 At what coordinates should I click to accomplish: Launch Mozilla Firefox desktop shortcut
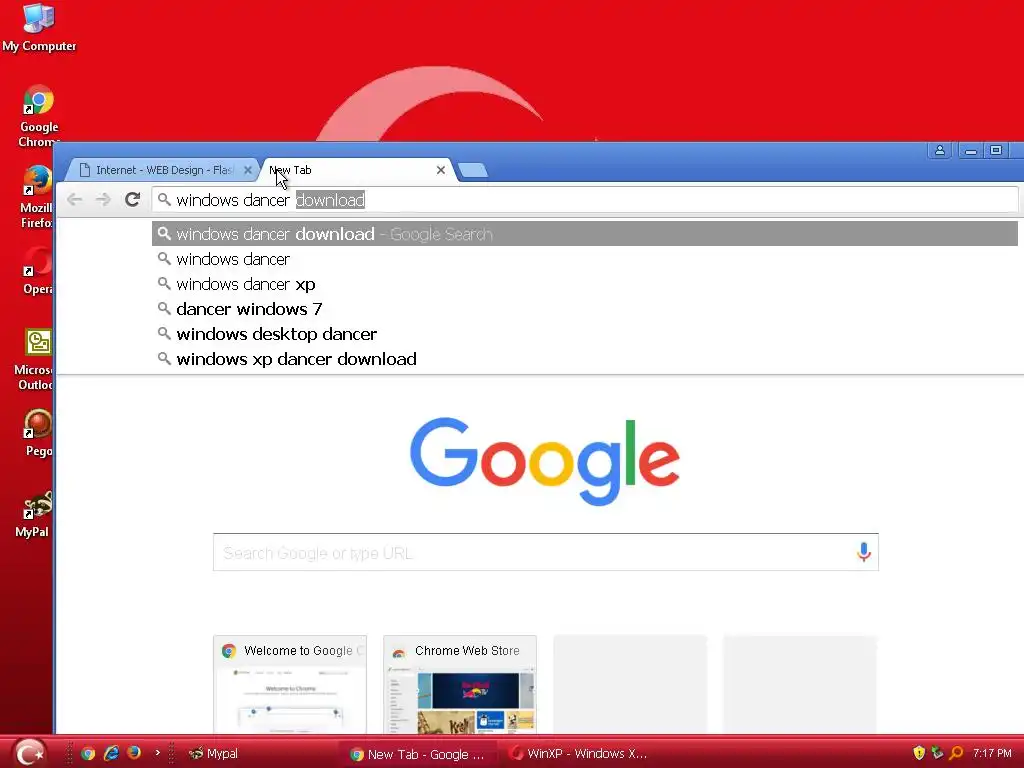click(37, 196)
